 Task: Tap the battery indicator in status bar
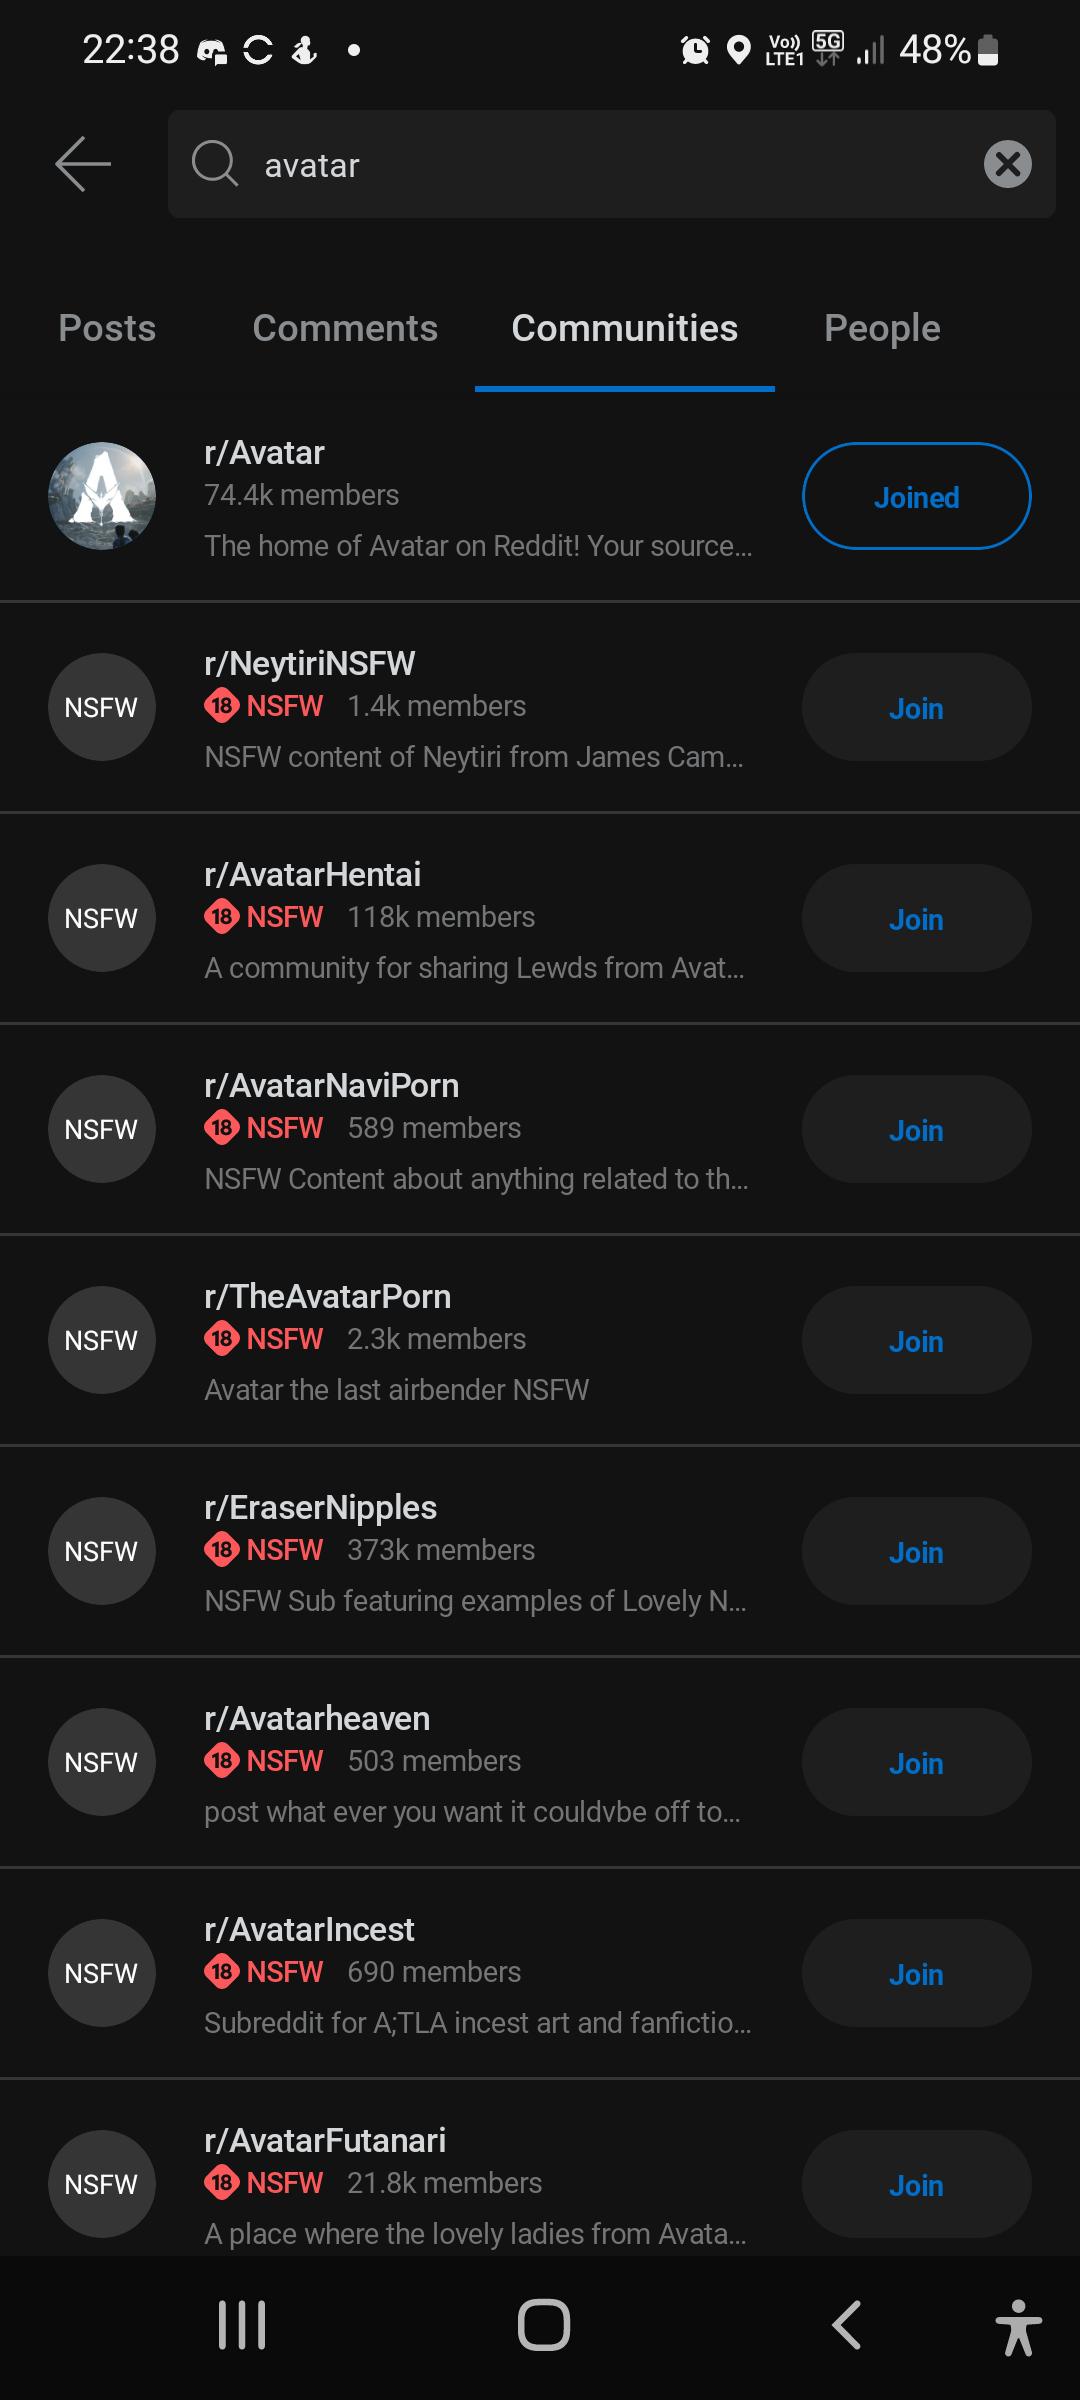(987, 49)
